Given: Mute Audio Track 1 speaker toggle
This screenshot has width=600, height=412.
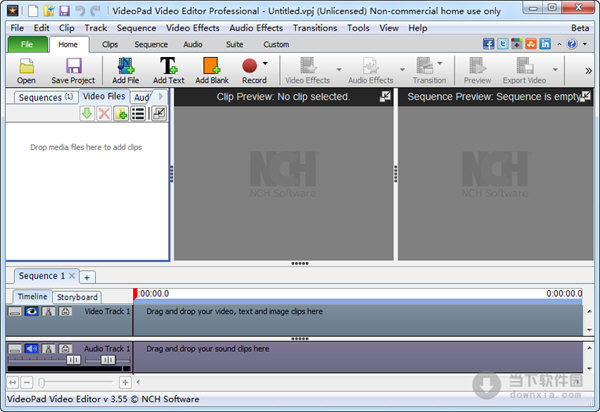Looking at the screenshot, I should pyautogui.click(x=31, y=349).
